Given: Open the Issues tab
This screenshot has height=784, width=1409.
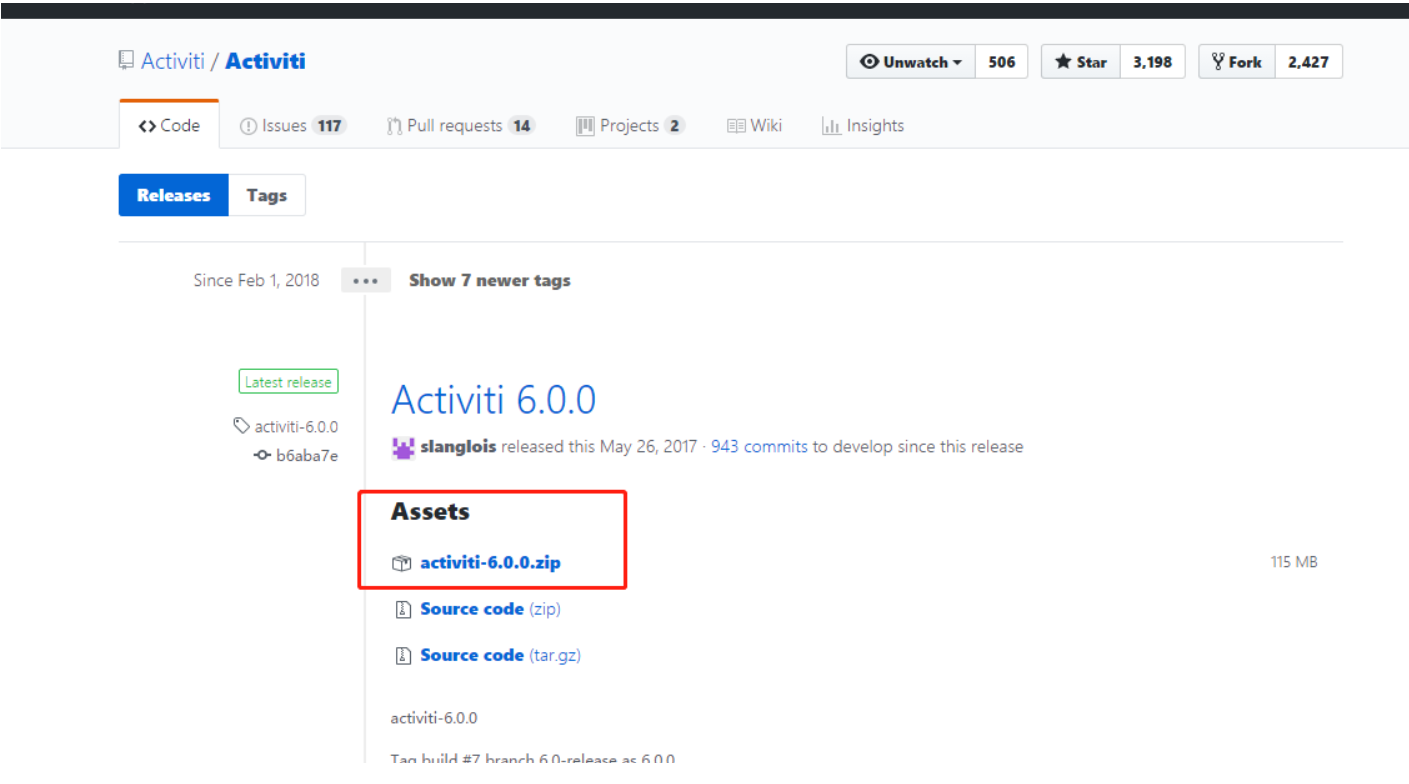Looking at the screenshot, I should point(293,126).
